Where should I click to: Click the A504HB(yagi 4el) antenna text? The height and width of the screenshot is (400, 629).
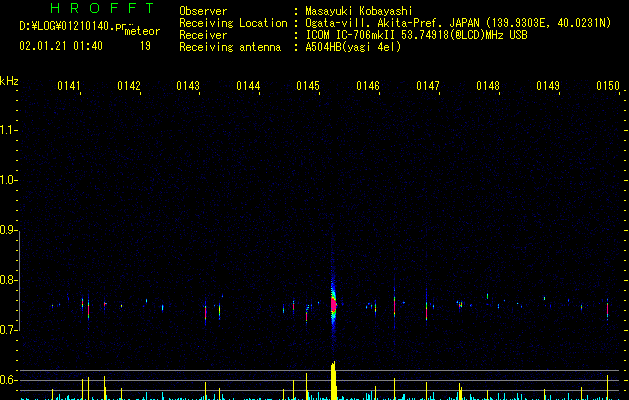(x=353, y=47)
